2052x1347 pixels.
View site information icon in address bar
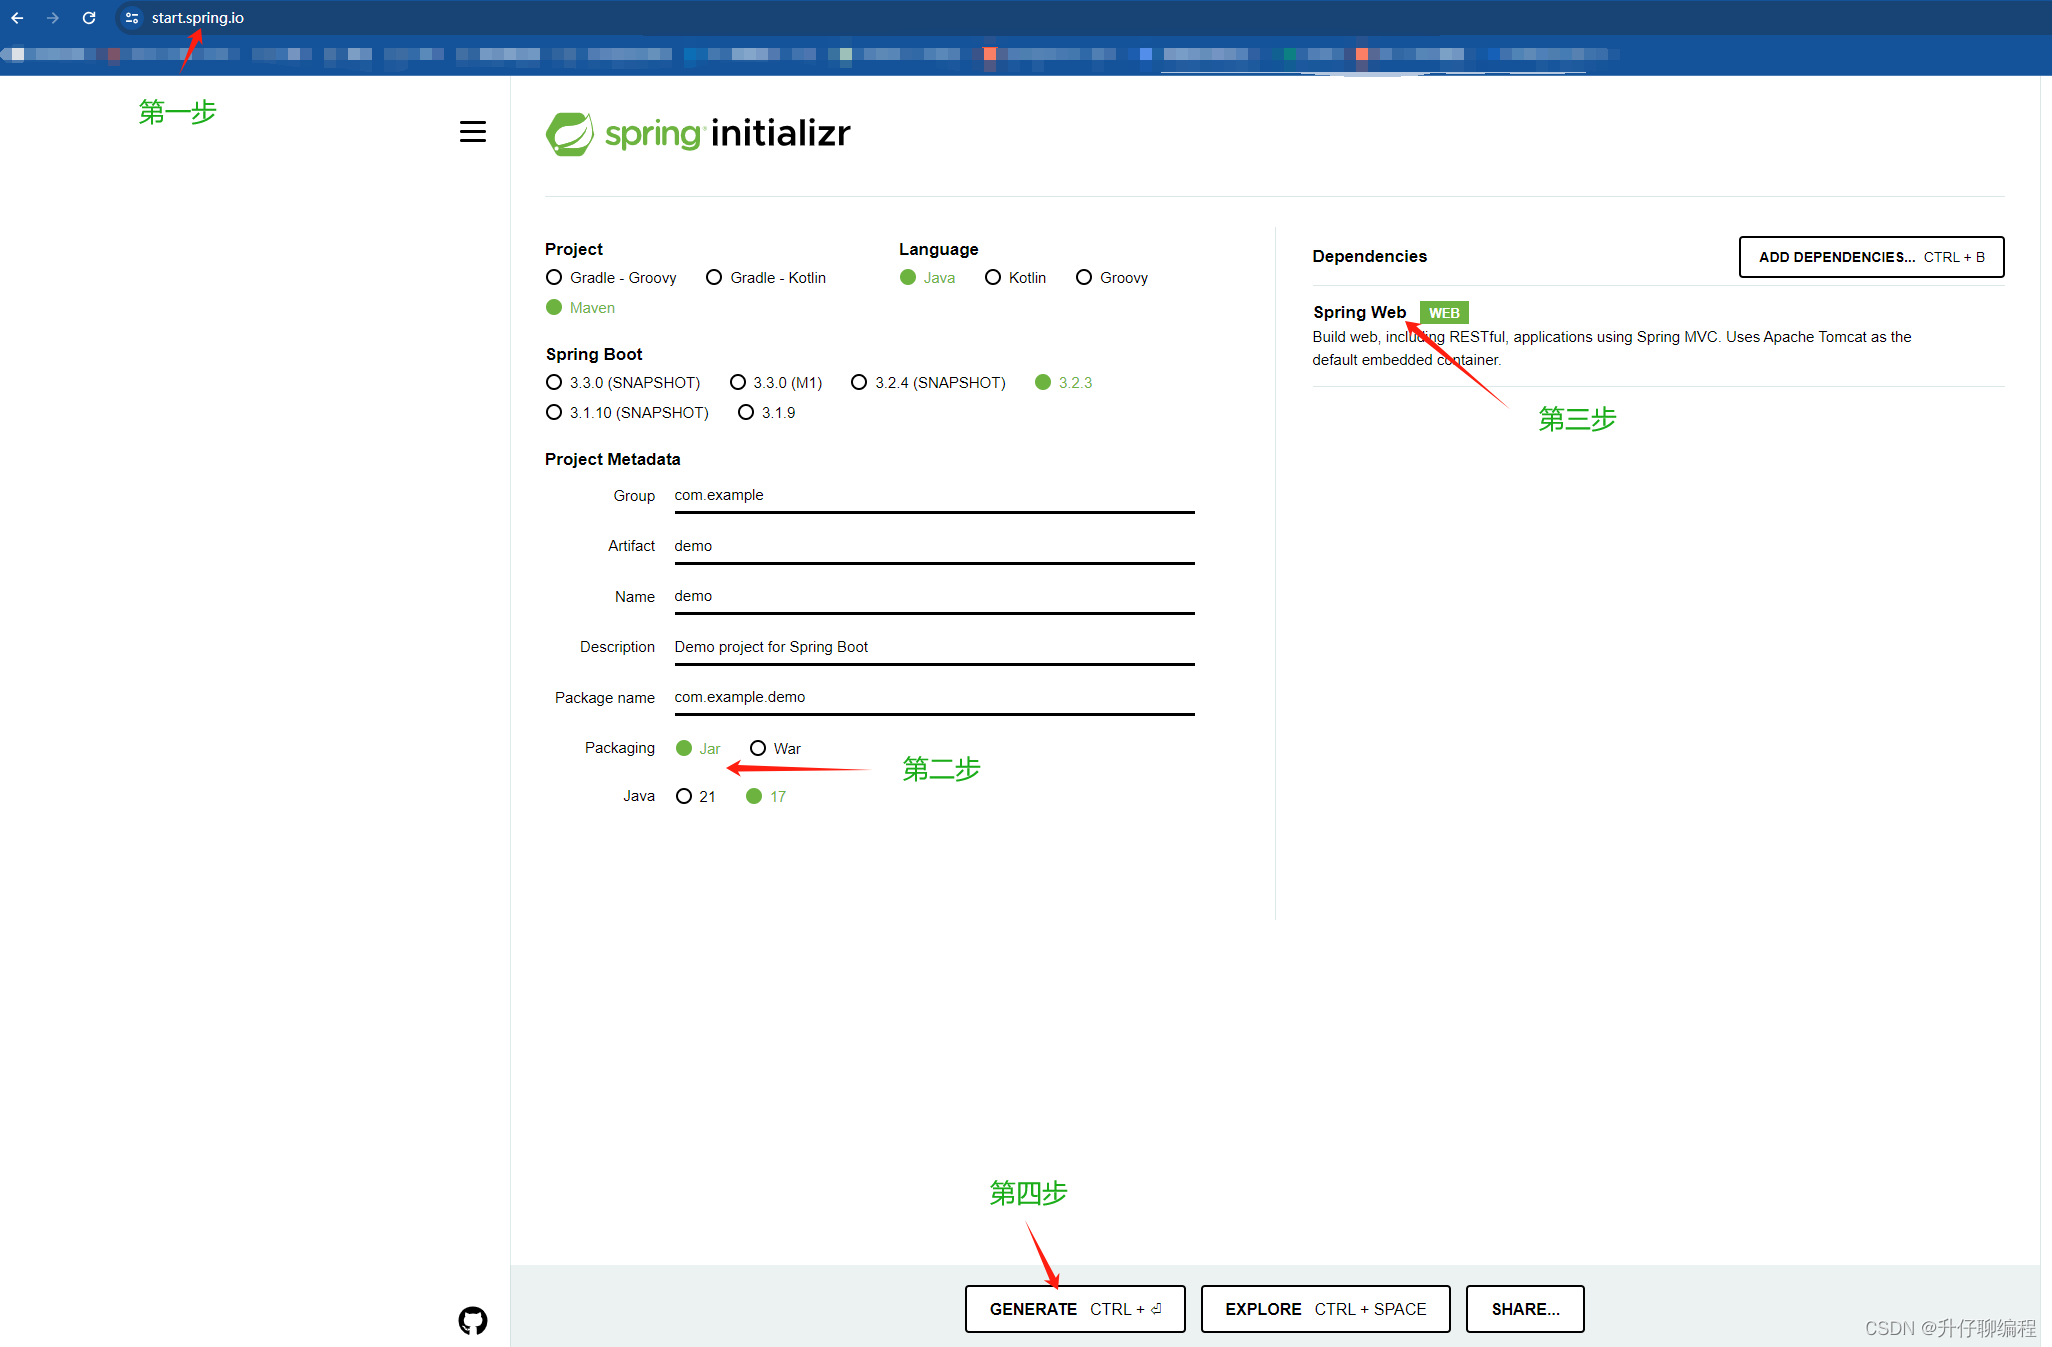132,18
